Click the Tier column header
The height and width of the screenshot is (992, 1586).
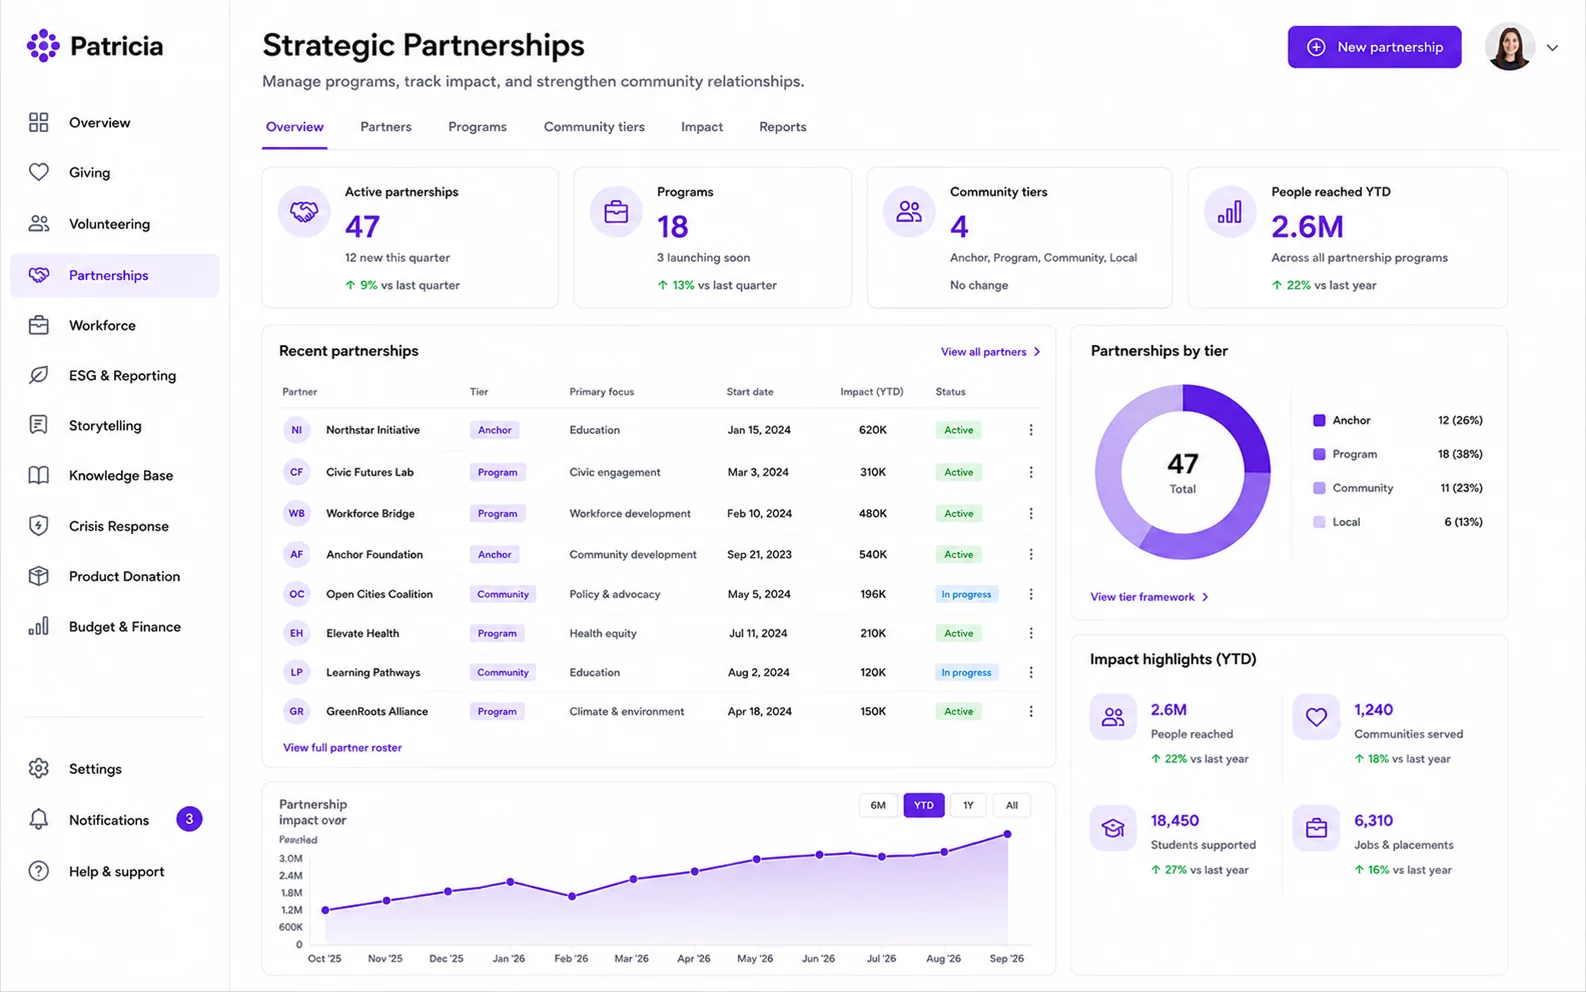(x=479, y=392)
